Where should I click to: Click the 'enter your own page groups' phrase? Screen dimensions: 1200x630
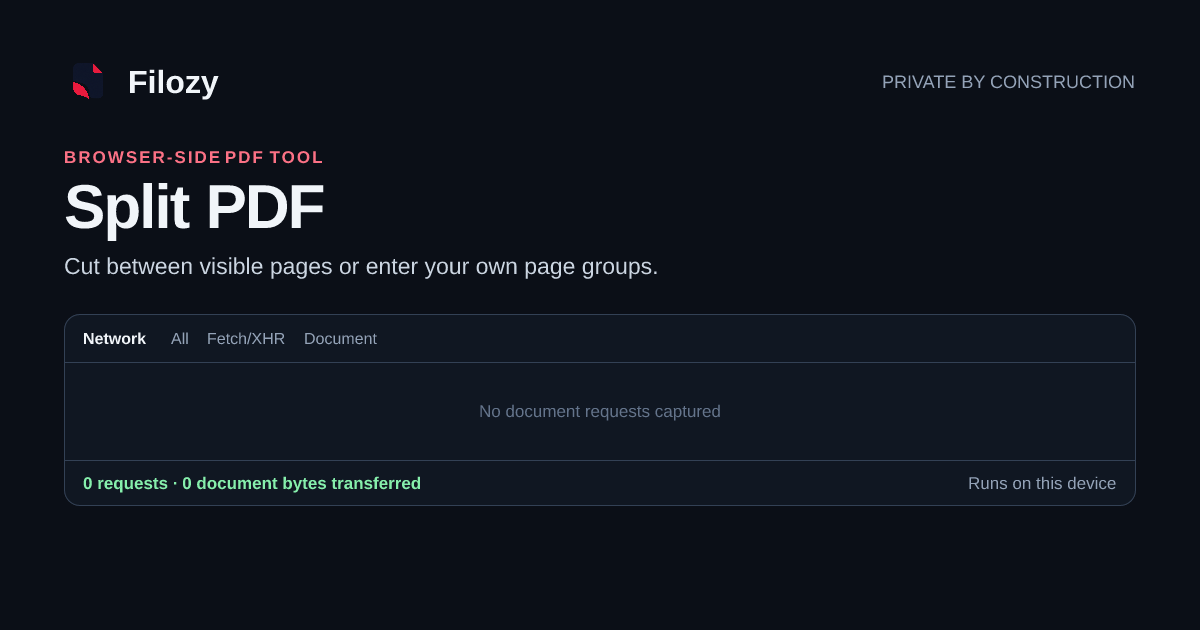pyautogui.click(x=512, y=267)
